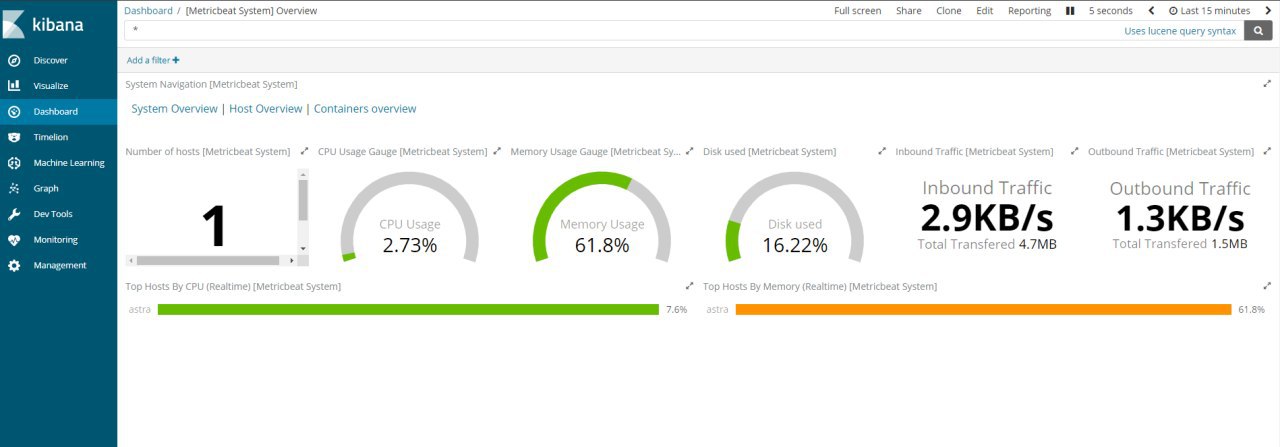Expand the Memory Usage Gauge panel
The image size is (1280, 447).
click(689, 151)
